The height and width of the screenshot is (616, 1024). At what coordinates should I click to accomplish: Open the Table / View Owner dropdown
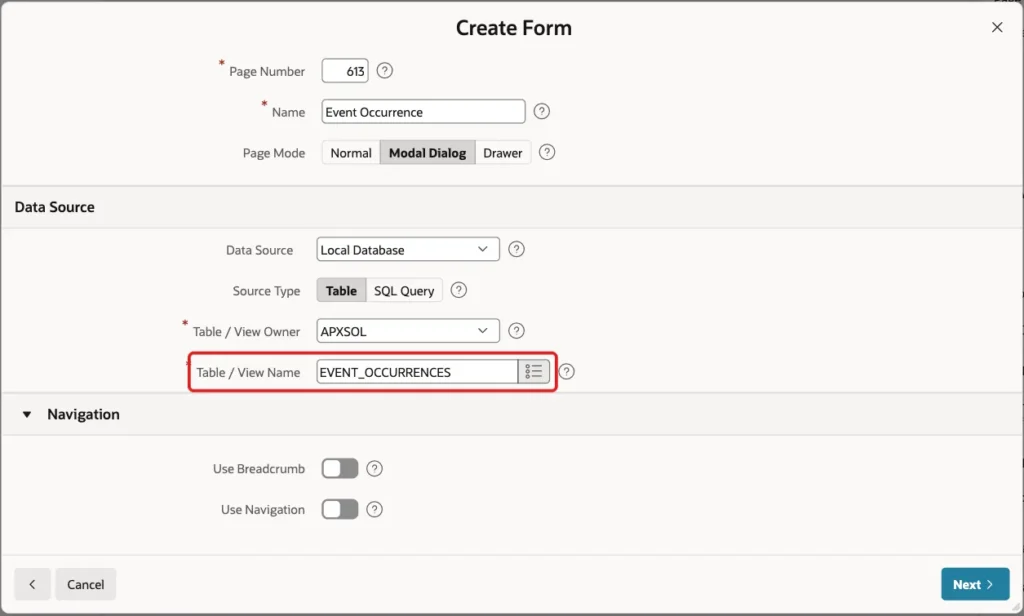coord(408,331)
